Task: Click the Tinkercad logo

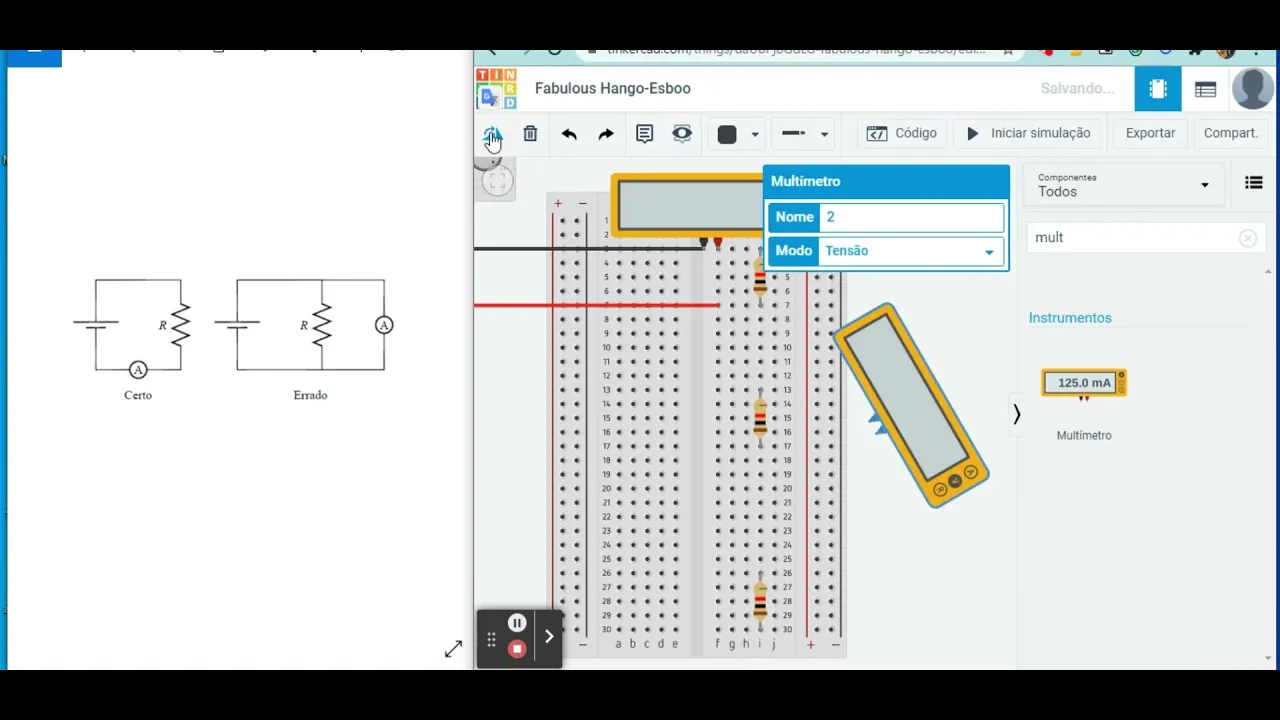Action: pyautogui.click(x=496, y=88)
